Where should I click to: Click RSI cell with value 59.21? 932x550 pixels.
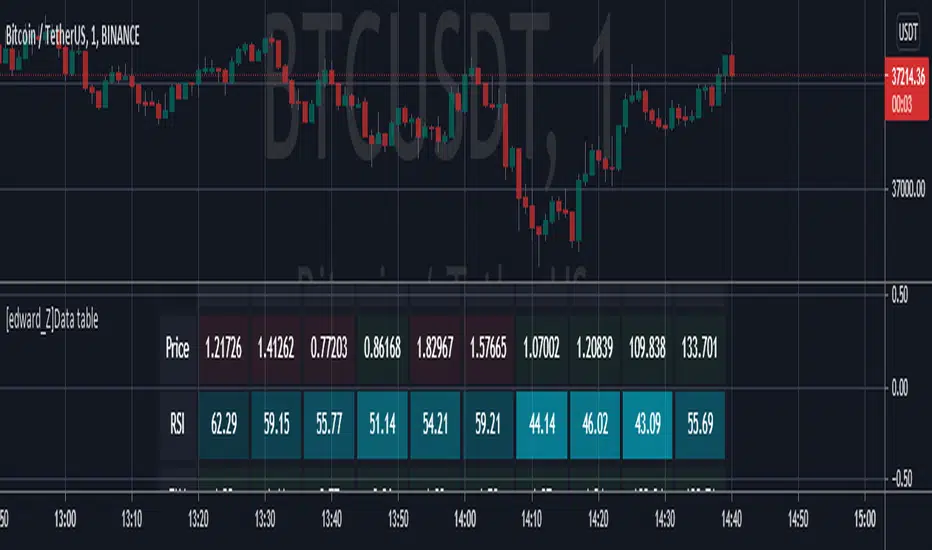488,425
